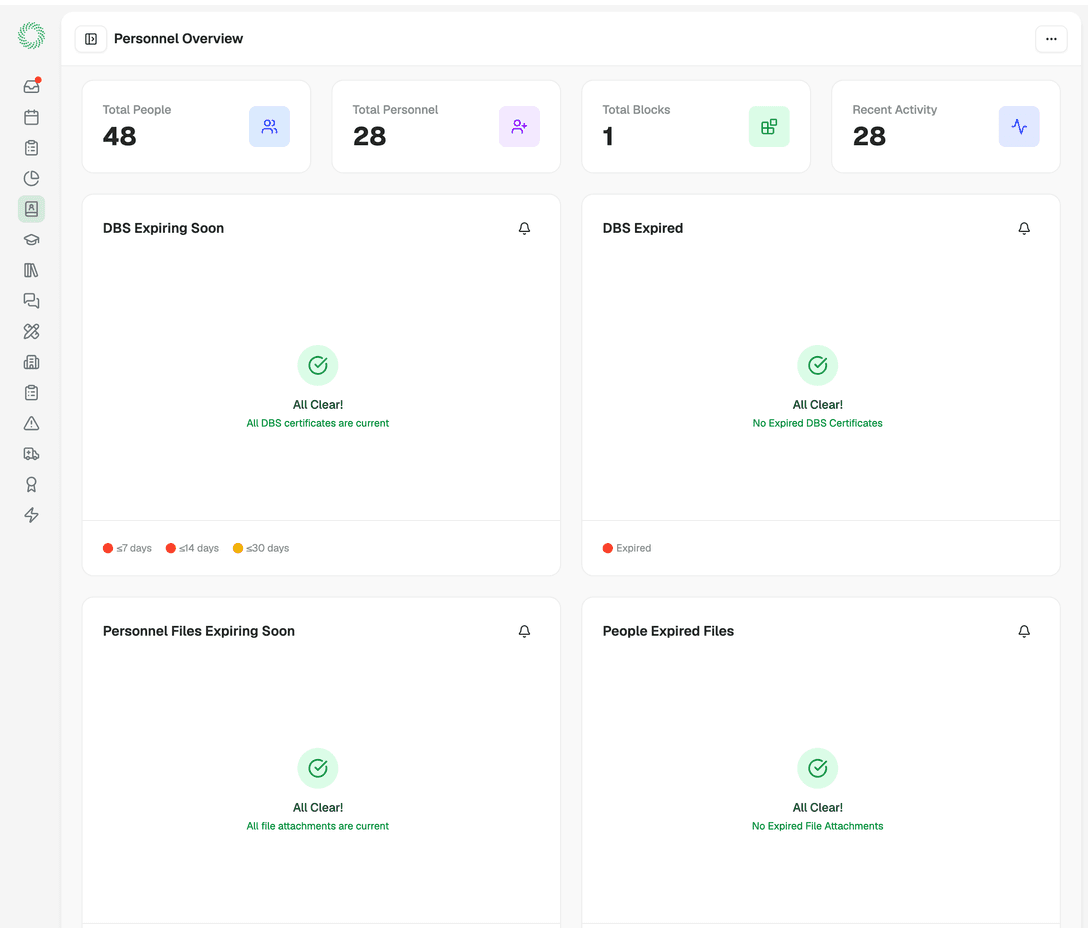Click green check in DBS Expiring Soon card
Image resolution: width=1088 pixels, height=928 pixels.
[x=318, y=365]
